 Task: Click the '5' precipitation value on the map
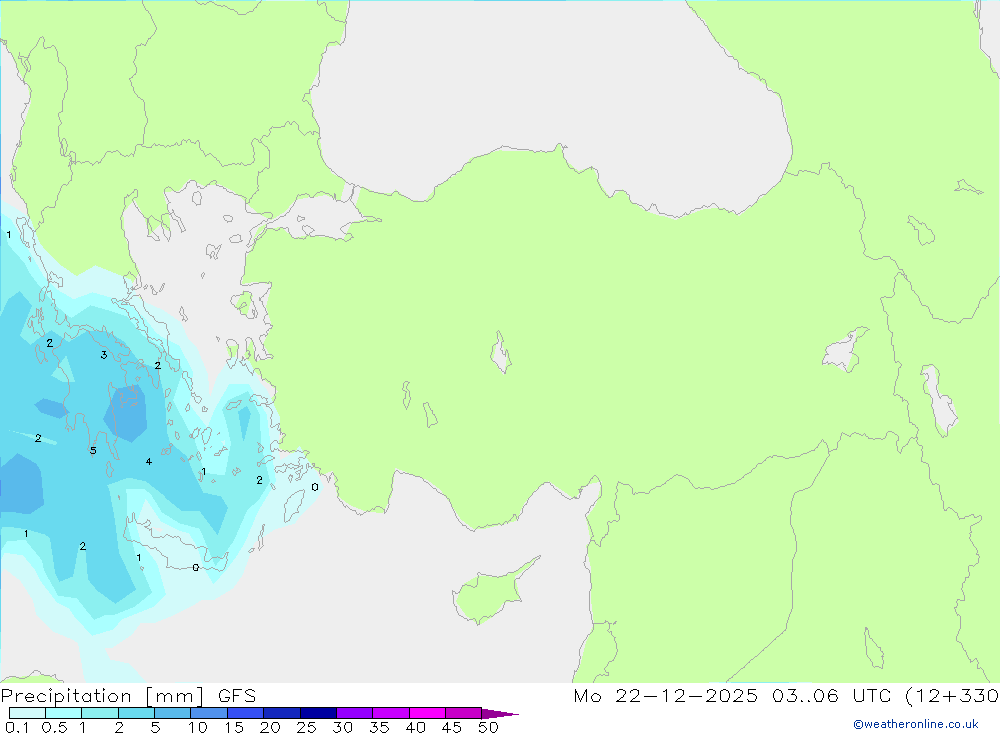point(93,451)
